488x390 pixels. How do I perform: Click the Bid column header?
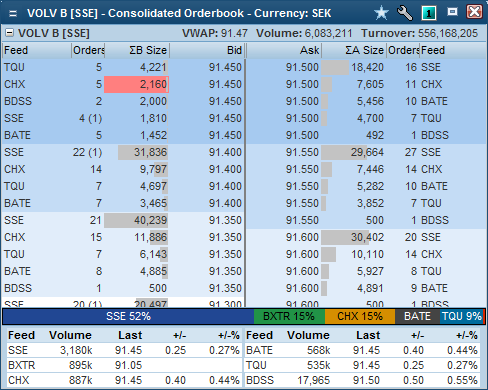coord(207,50)
